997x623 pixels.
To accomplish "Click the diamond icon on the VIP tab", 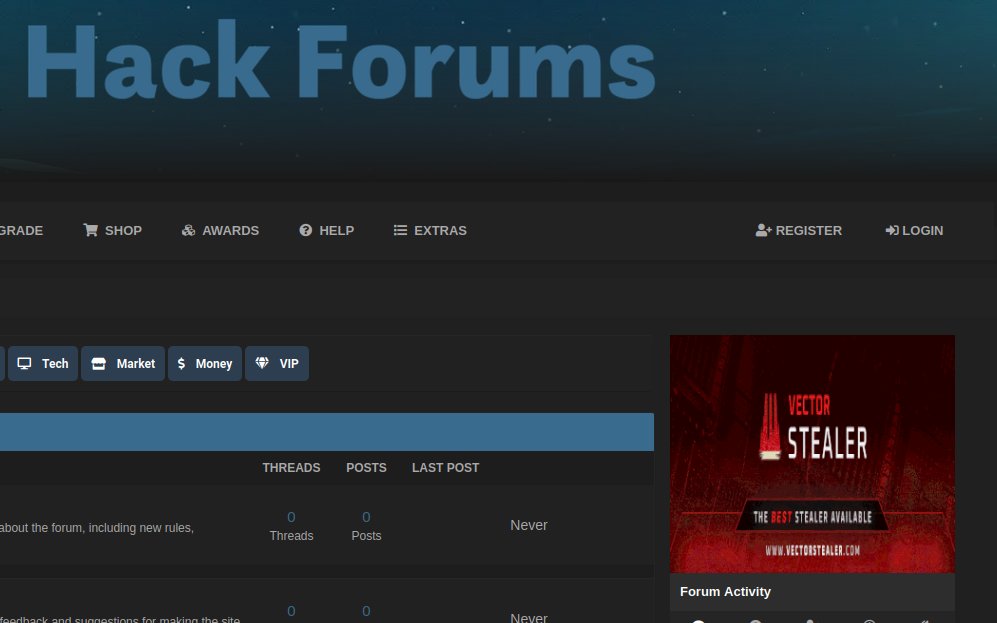I will [262, 363].
